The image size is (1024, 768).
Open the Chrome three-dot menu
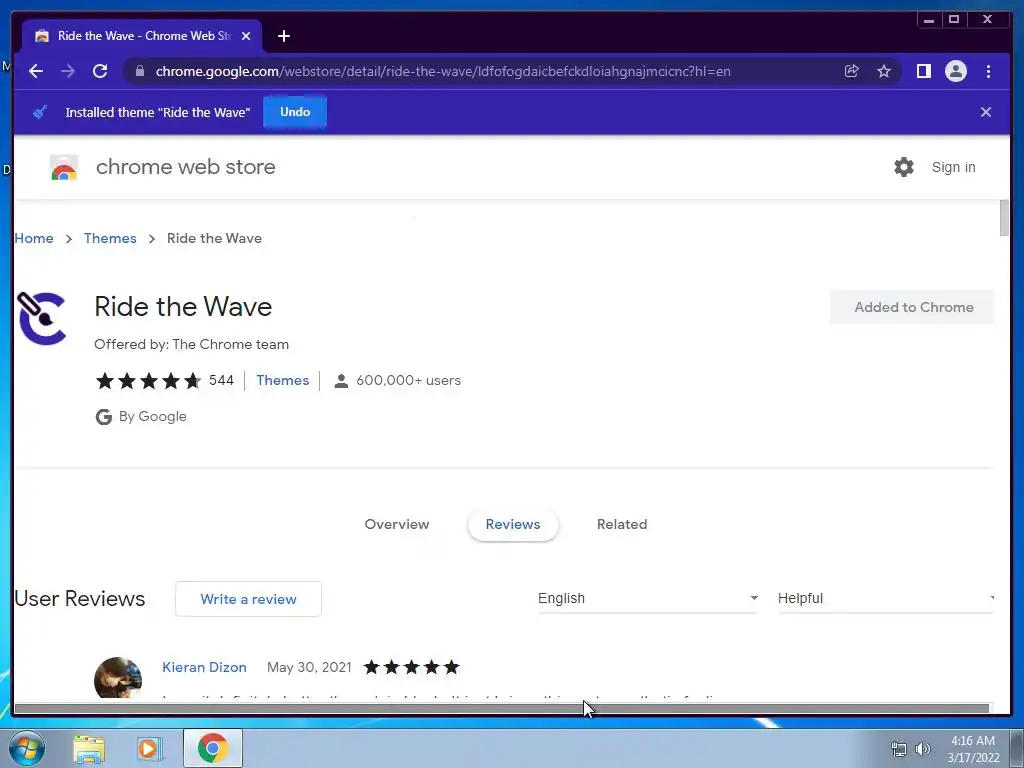click(x=989, y=71)
